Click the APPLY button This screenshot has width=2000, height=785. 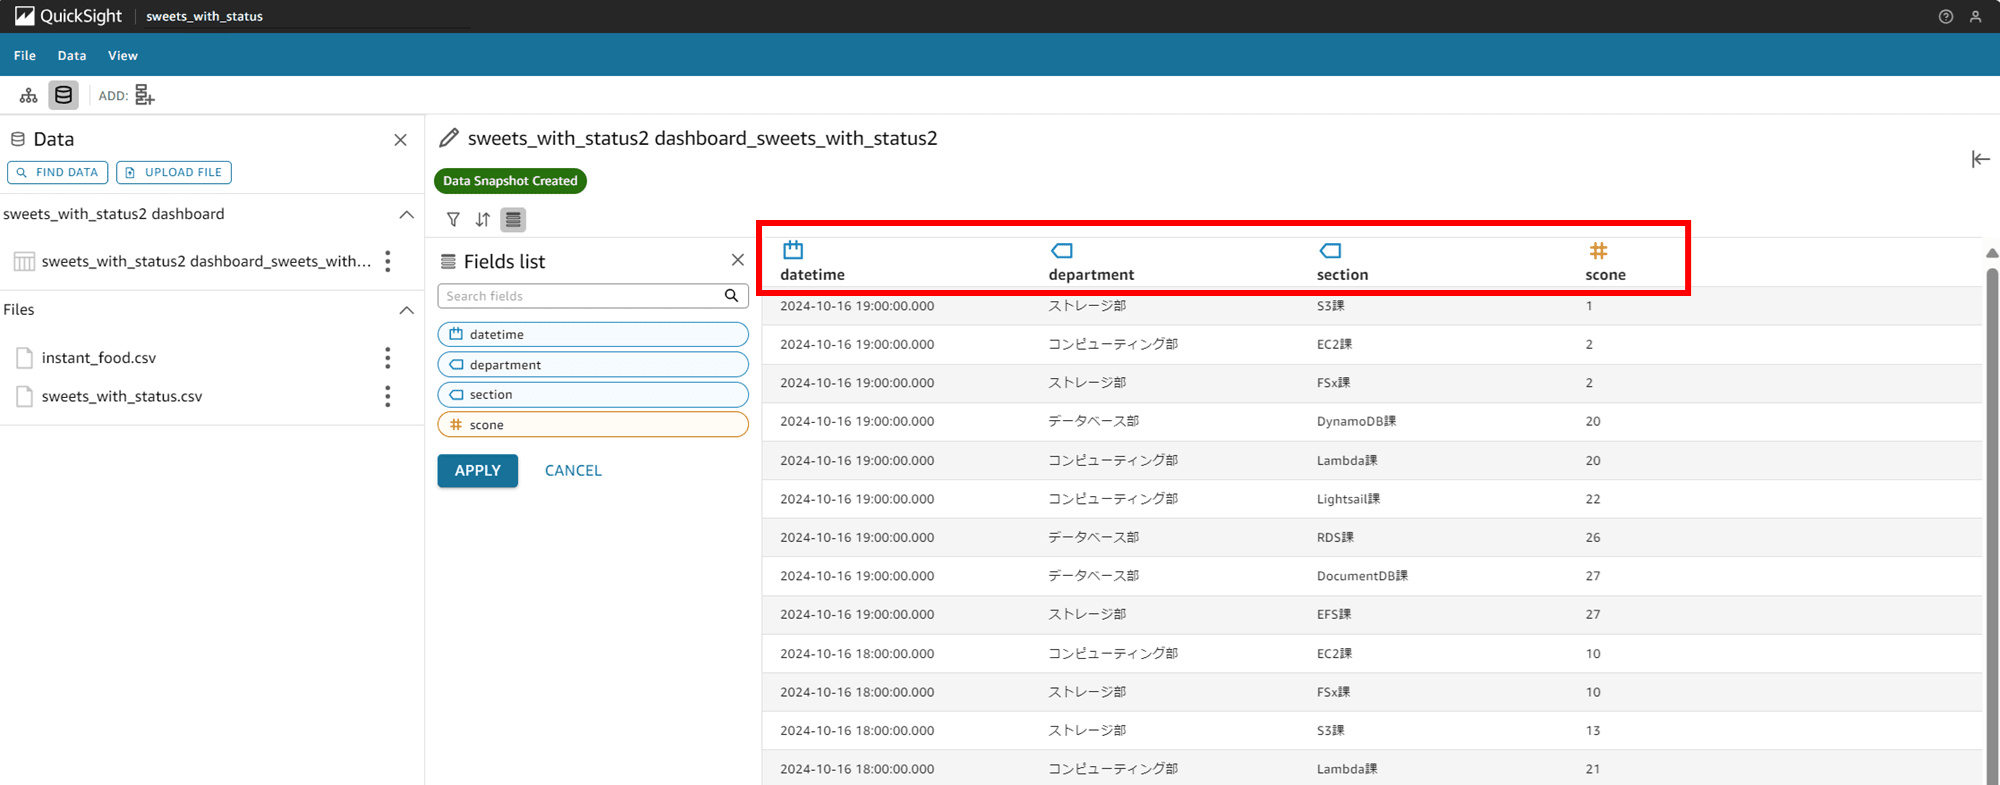[x=478, y=470]
